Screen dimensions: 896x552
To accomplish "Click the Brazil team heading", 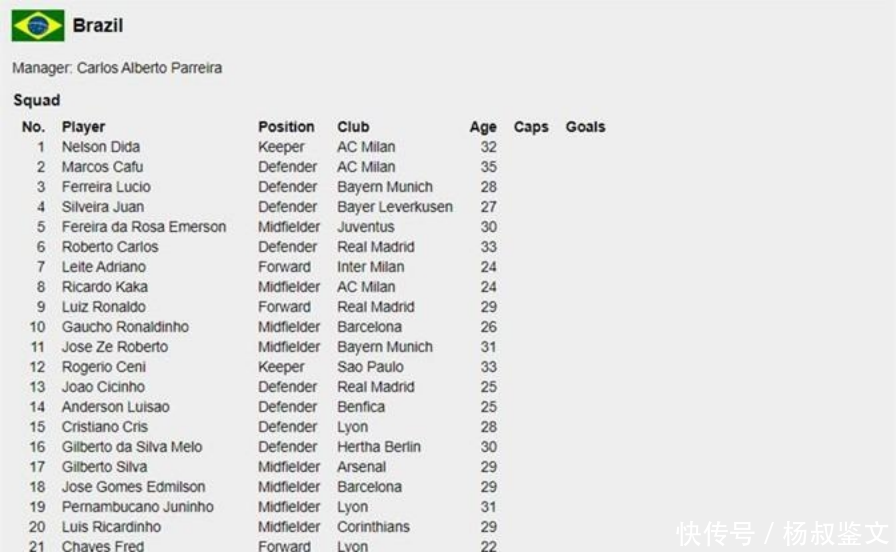I will pos(98,25).
